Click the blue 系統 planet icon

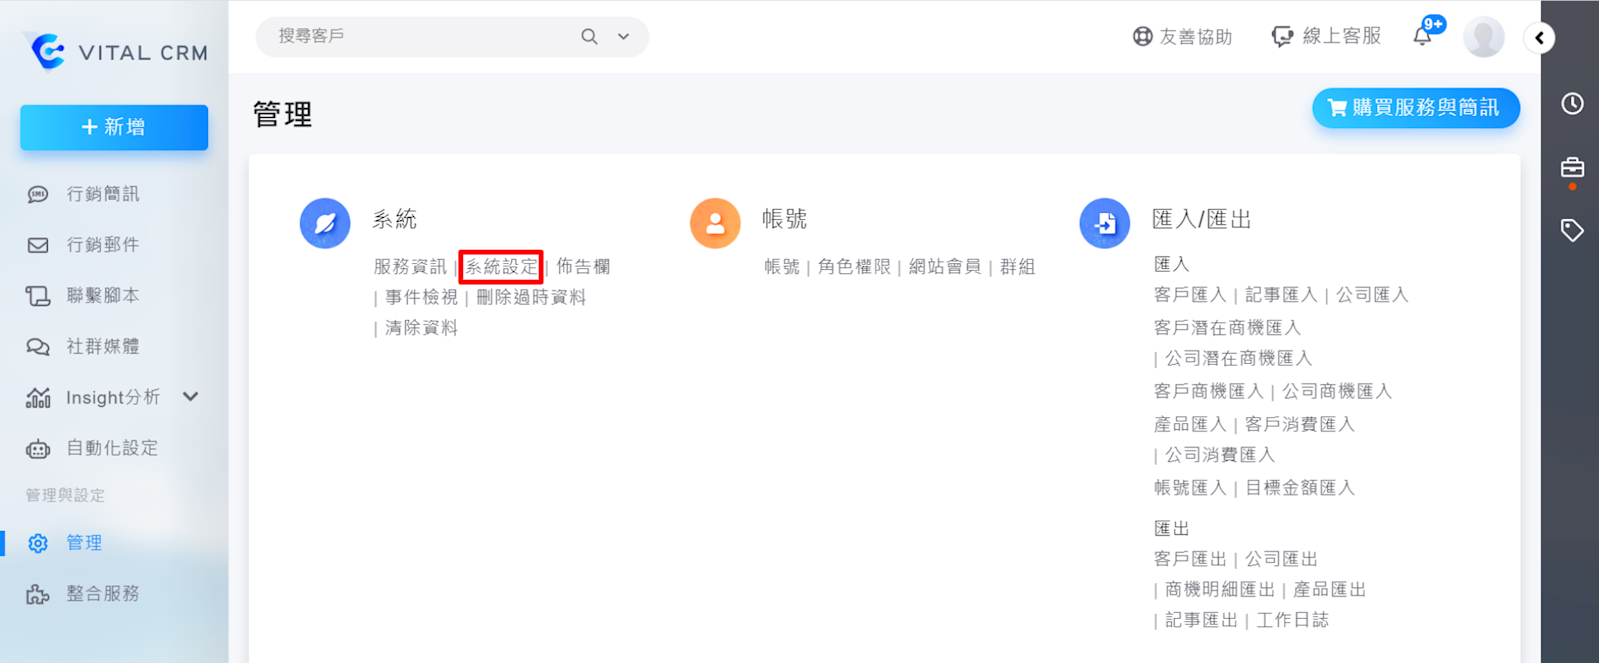point(325,223)
